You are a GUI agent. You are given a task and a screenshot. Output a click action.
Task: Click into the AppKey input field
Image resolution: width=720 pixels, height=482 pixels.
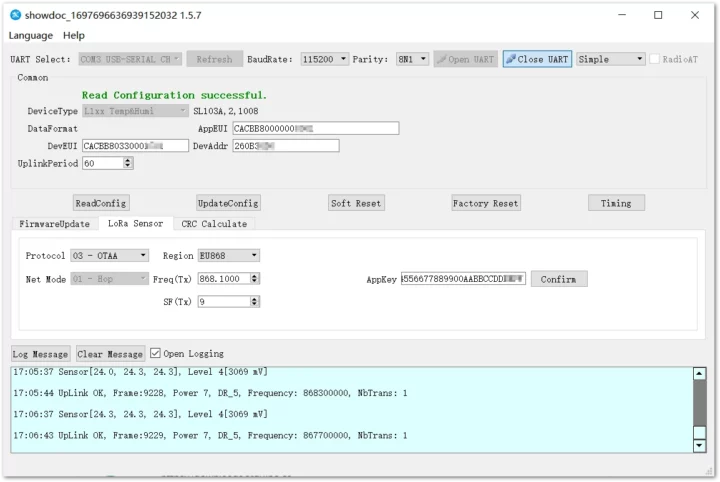tap(462, 279)
